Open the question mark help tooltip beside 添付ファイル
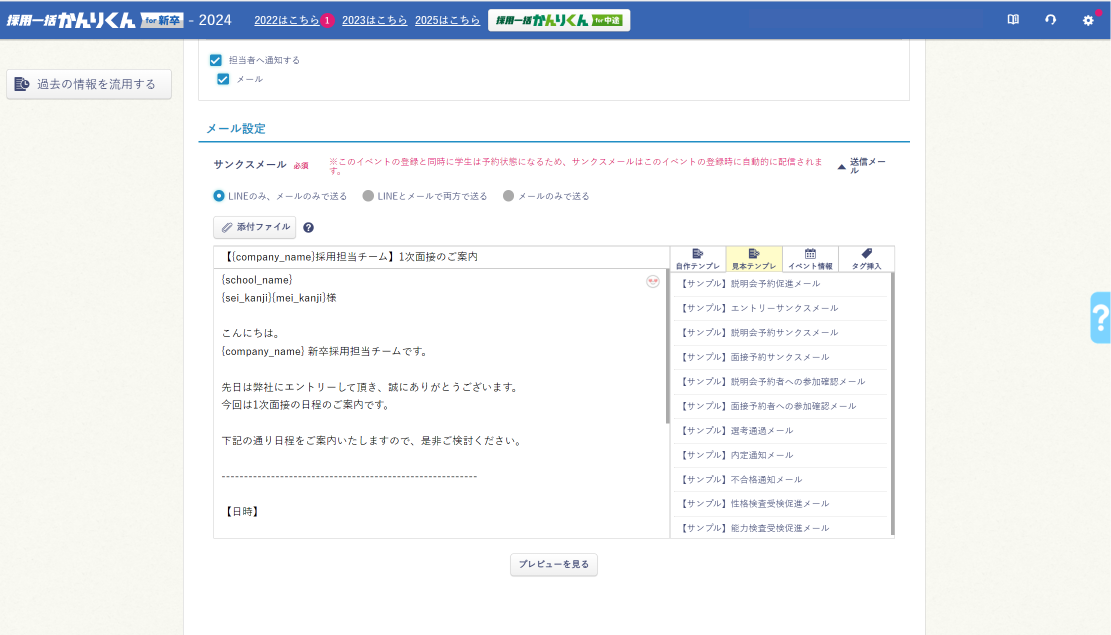 coord(308,227)
